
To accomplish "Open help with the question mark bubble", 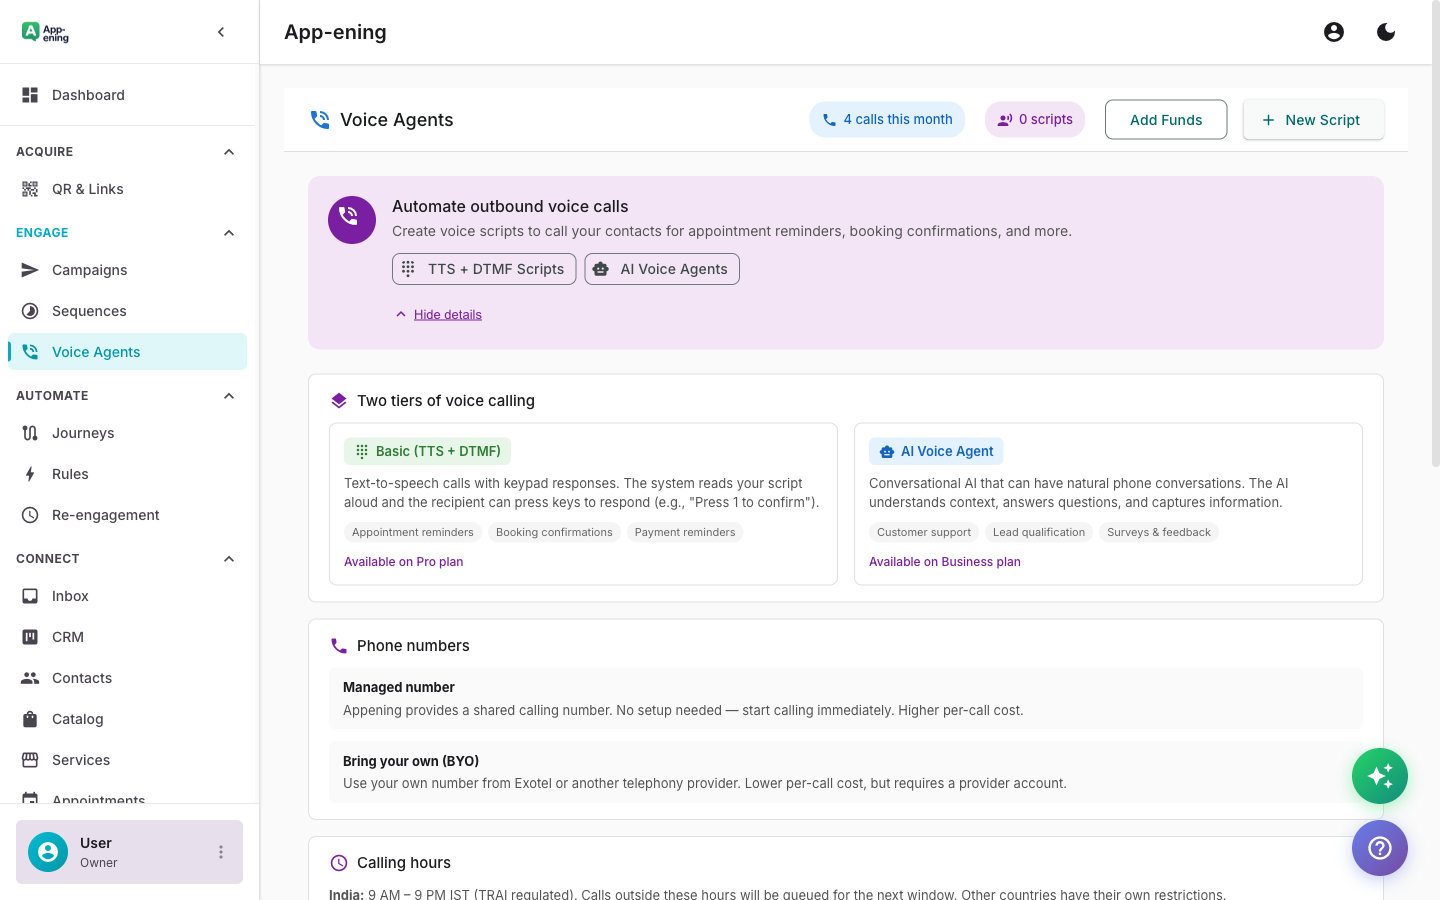I will 1380,848.
